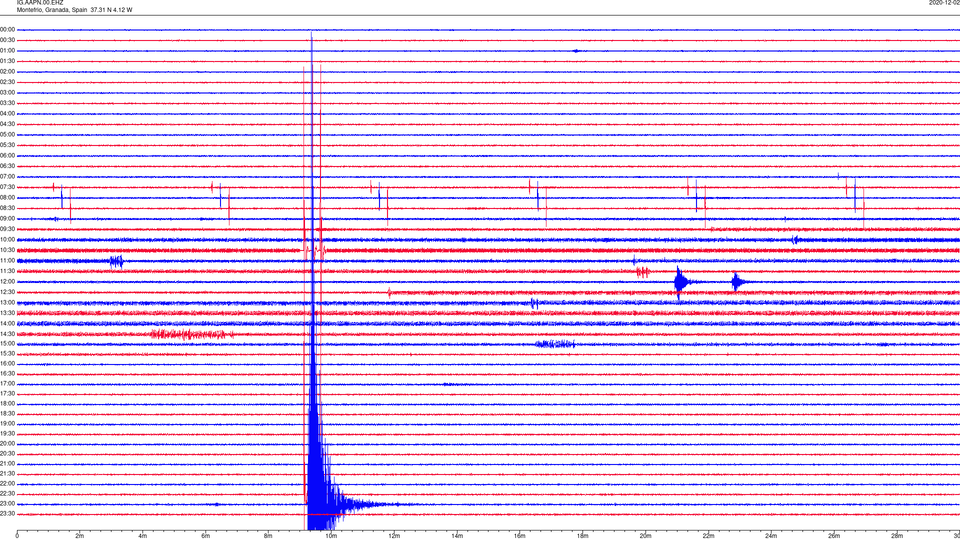
Task: Click the 03:30 time row label
Action: [7, 103]
